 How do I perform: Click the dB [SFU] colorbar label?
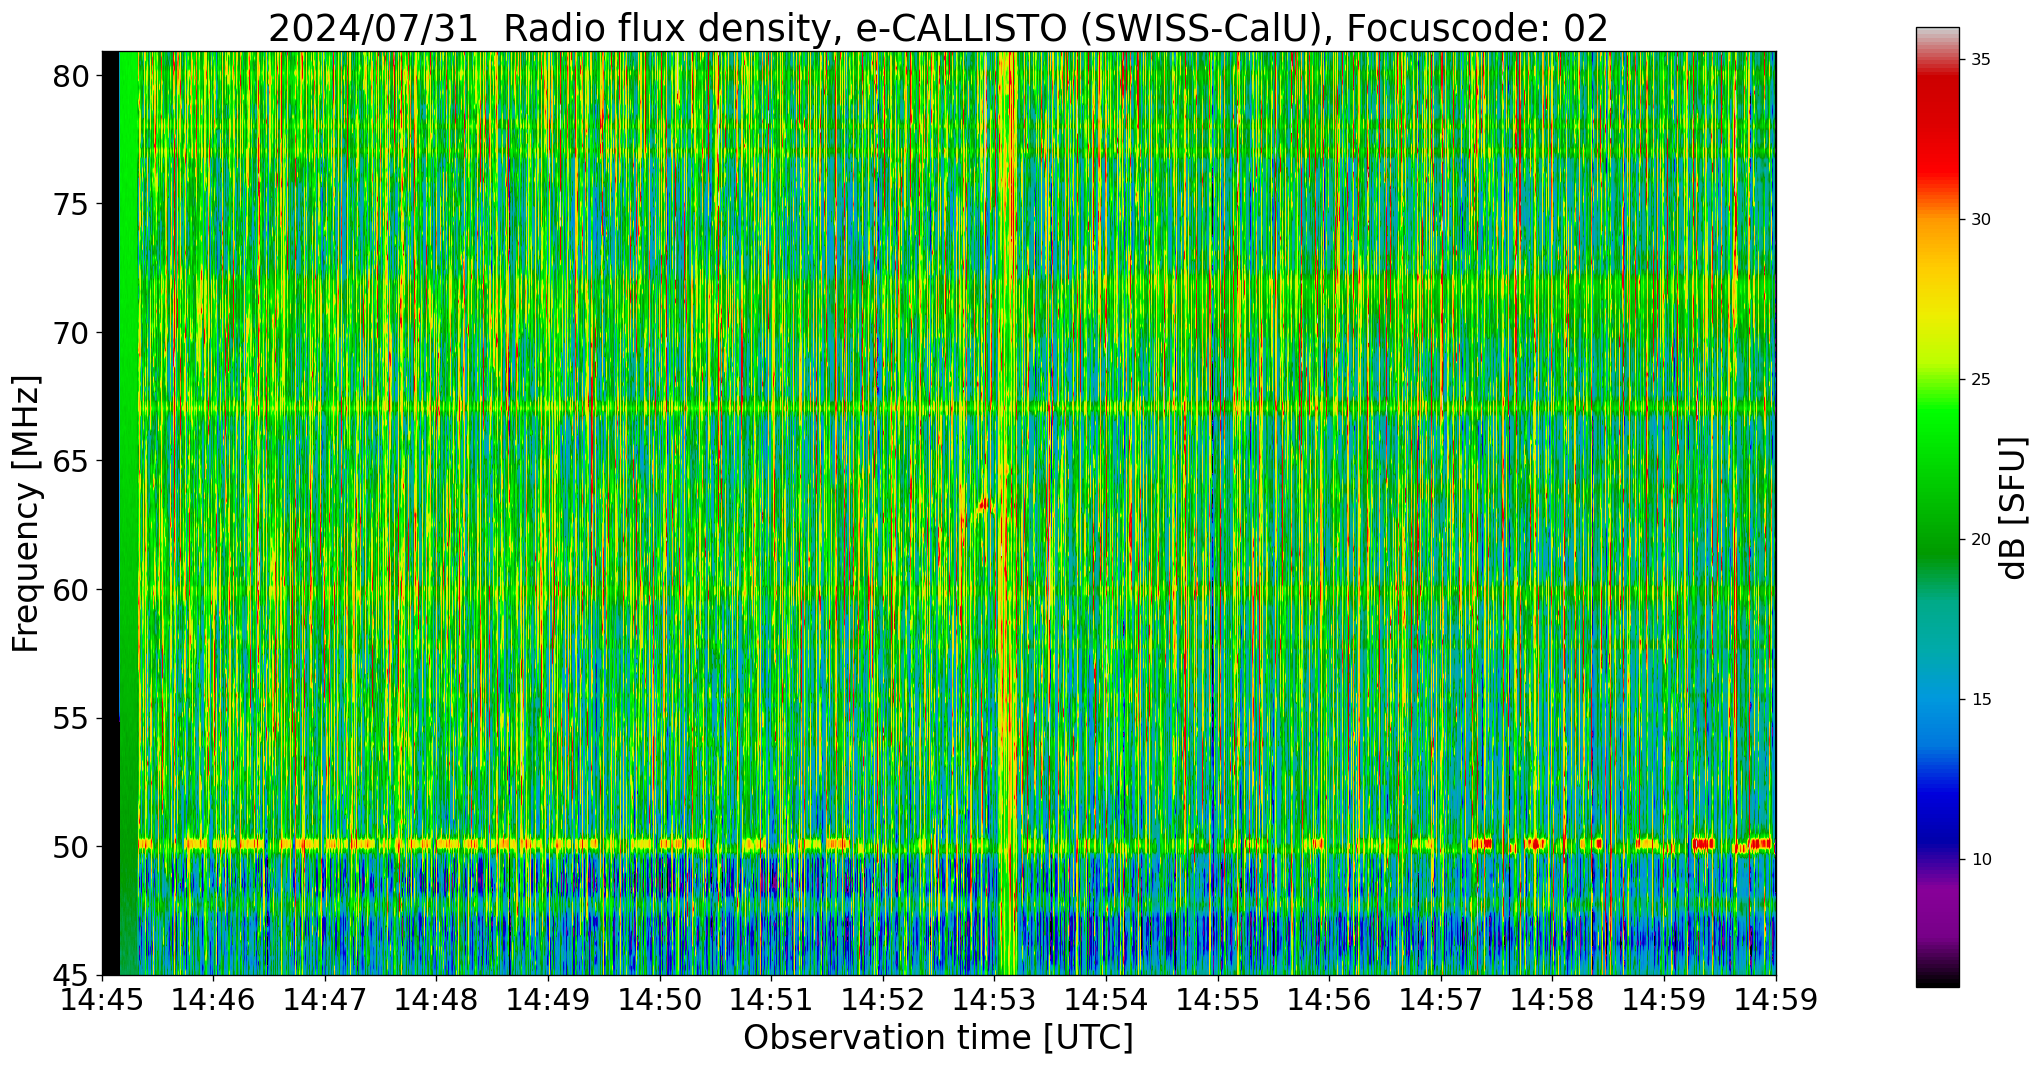[2013, 507]
